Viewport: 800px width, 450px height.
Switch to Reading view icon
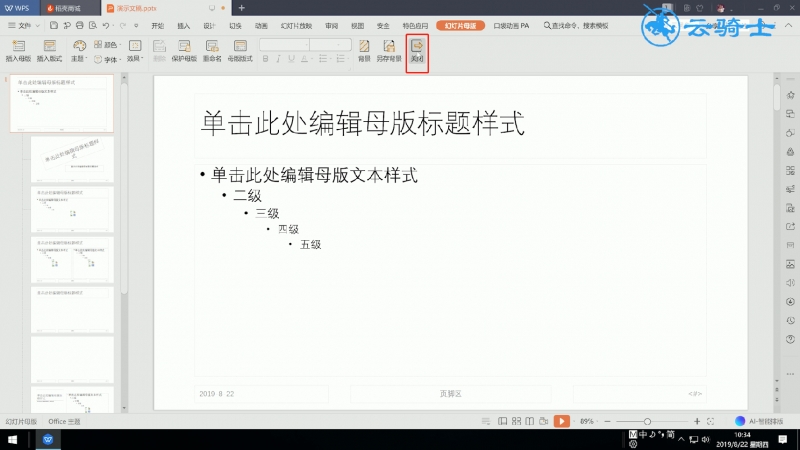click(x=530, y=421)
